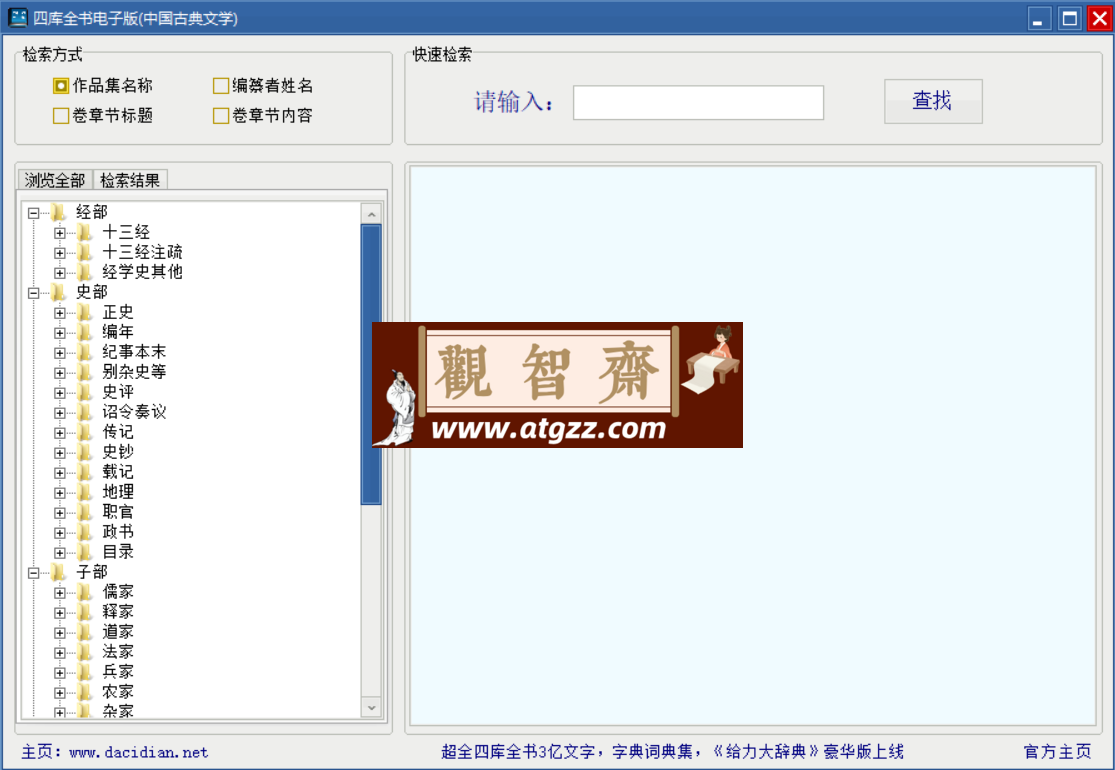Click the folder icon beside 道家
This screenshot has height=770, width=1115.
85,632
